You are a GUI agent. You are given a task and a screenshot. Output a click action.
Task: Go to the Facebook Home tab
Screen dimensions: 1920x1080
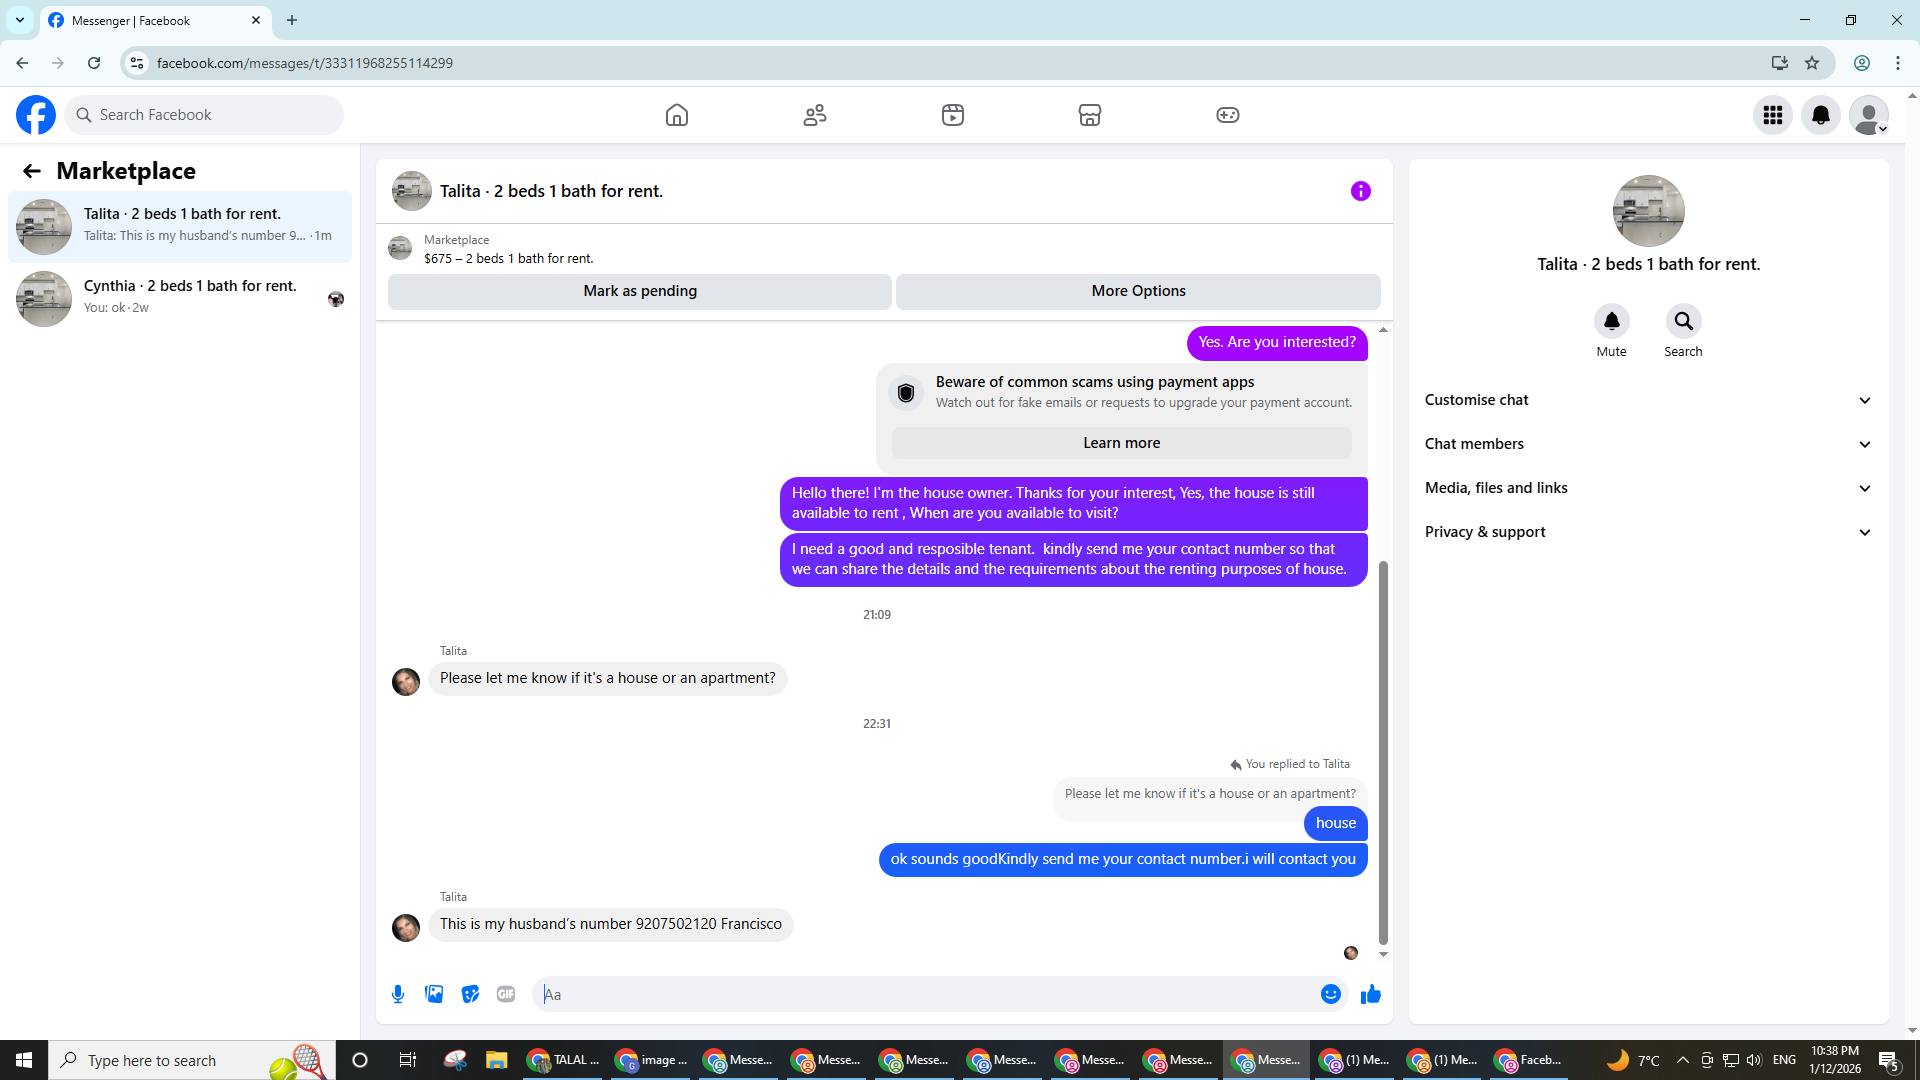[x=677, y=115]
